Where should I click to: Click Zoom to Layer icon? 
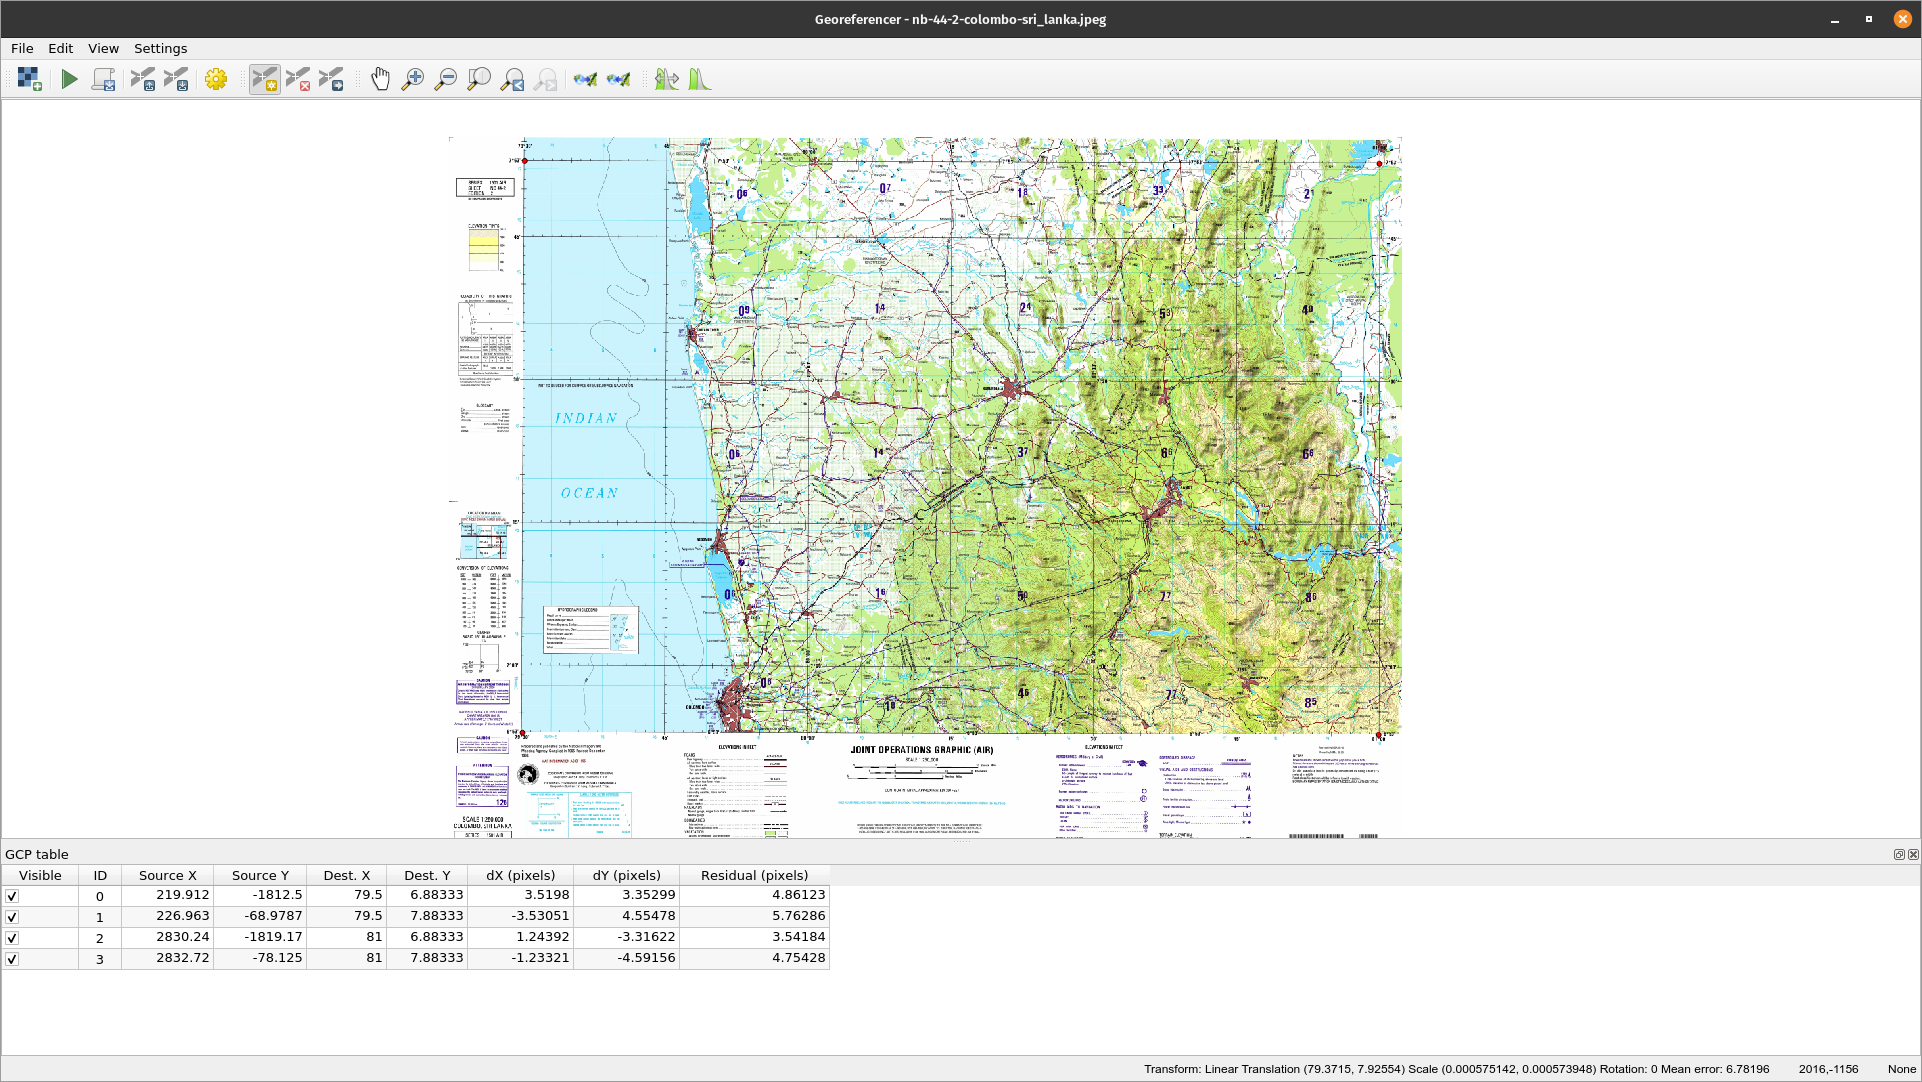pos(479,79)
